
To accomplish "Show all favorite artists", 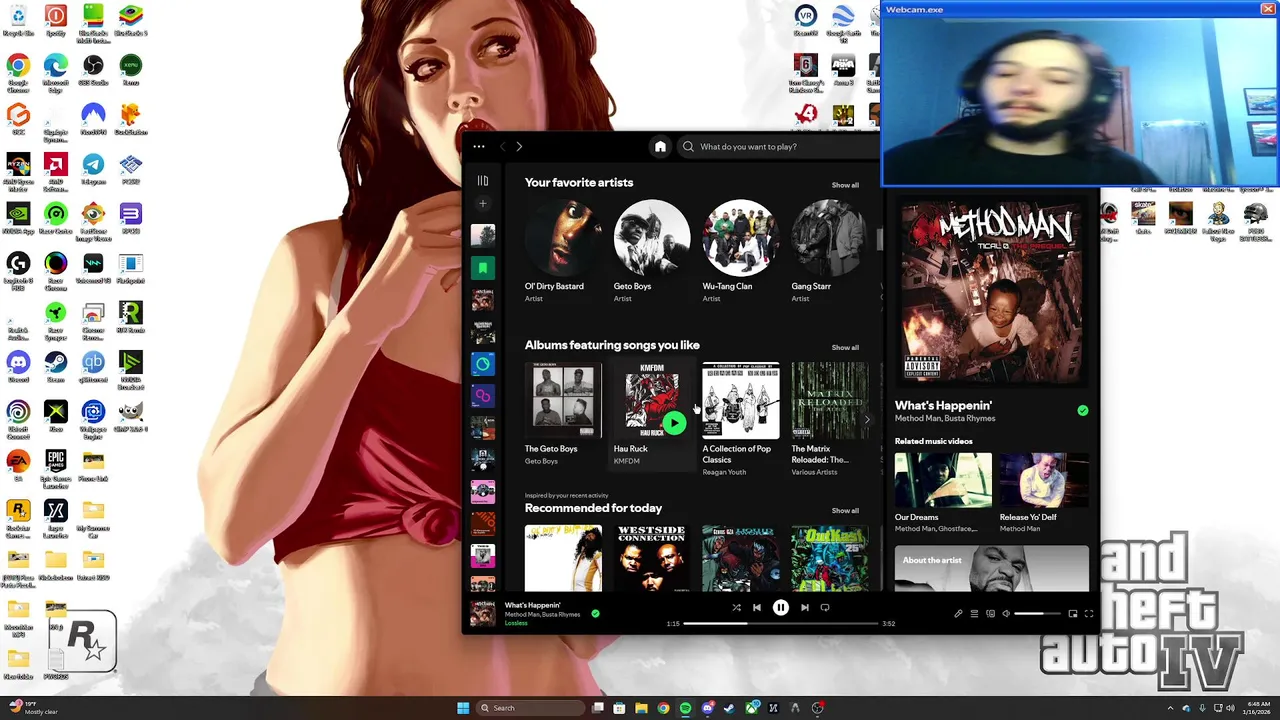I will tap(845, 185).
